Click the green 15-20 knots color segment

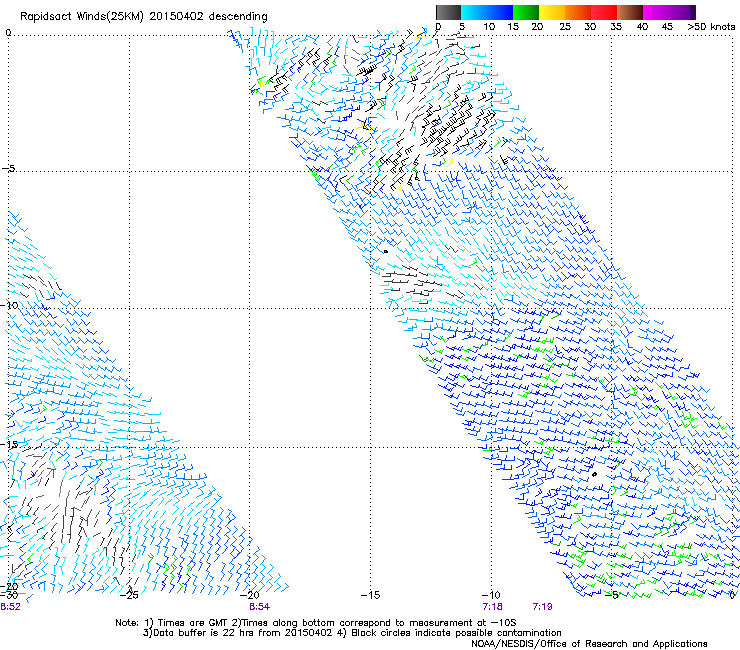[x=526, y=12]
